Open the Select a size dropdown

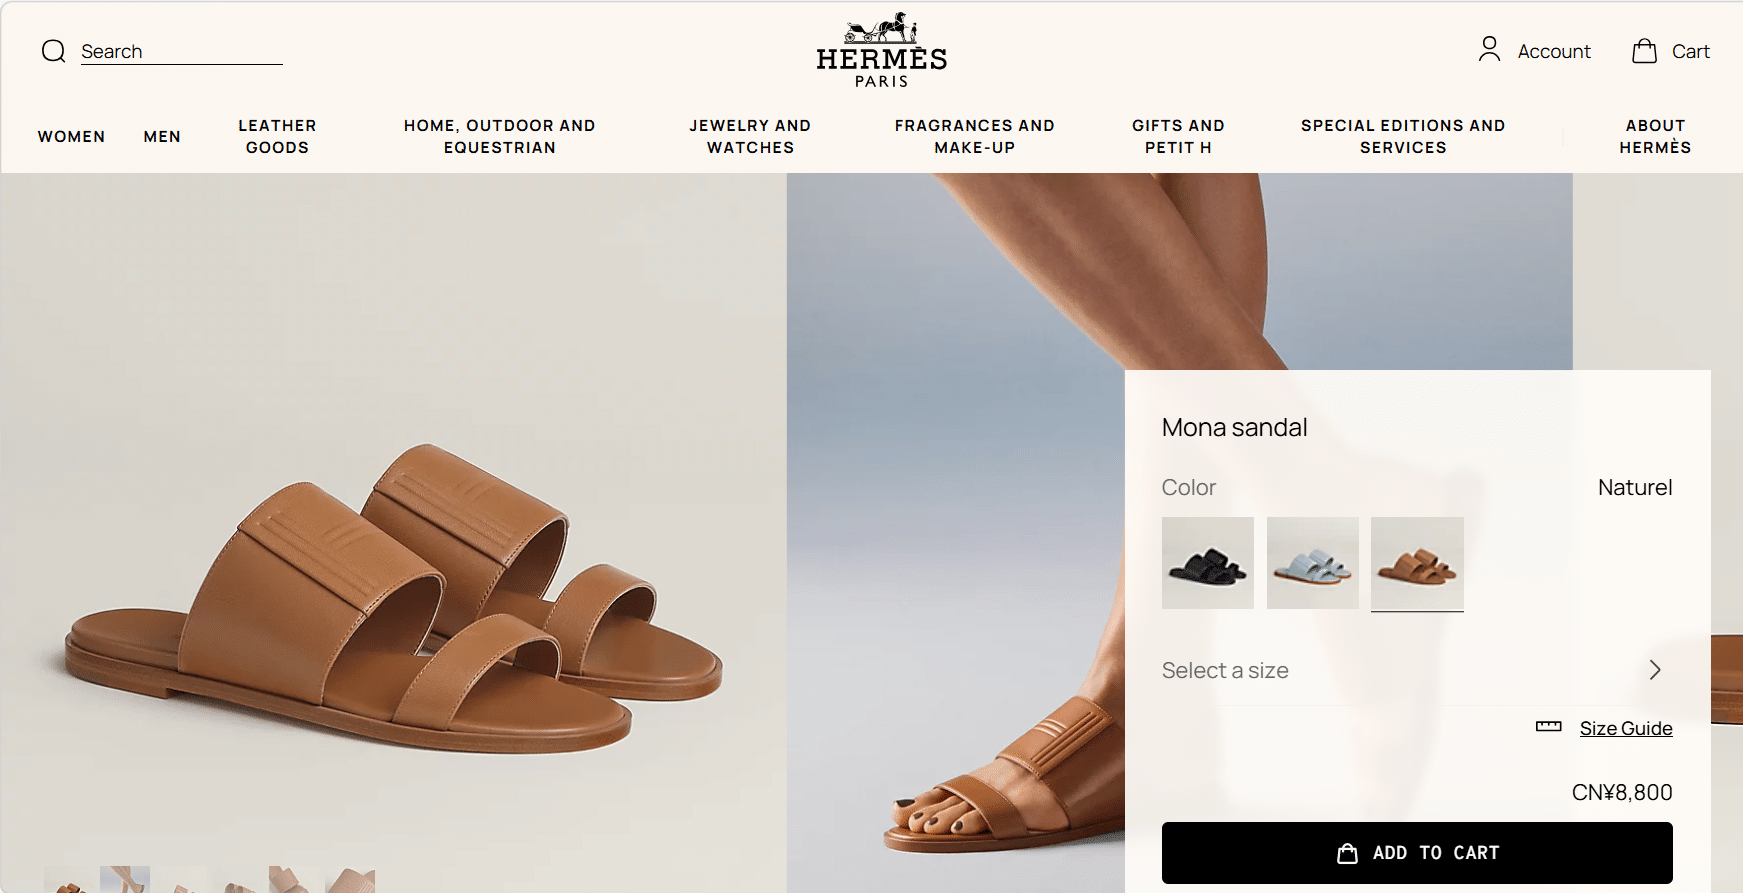1416,670
